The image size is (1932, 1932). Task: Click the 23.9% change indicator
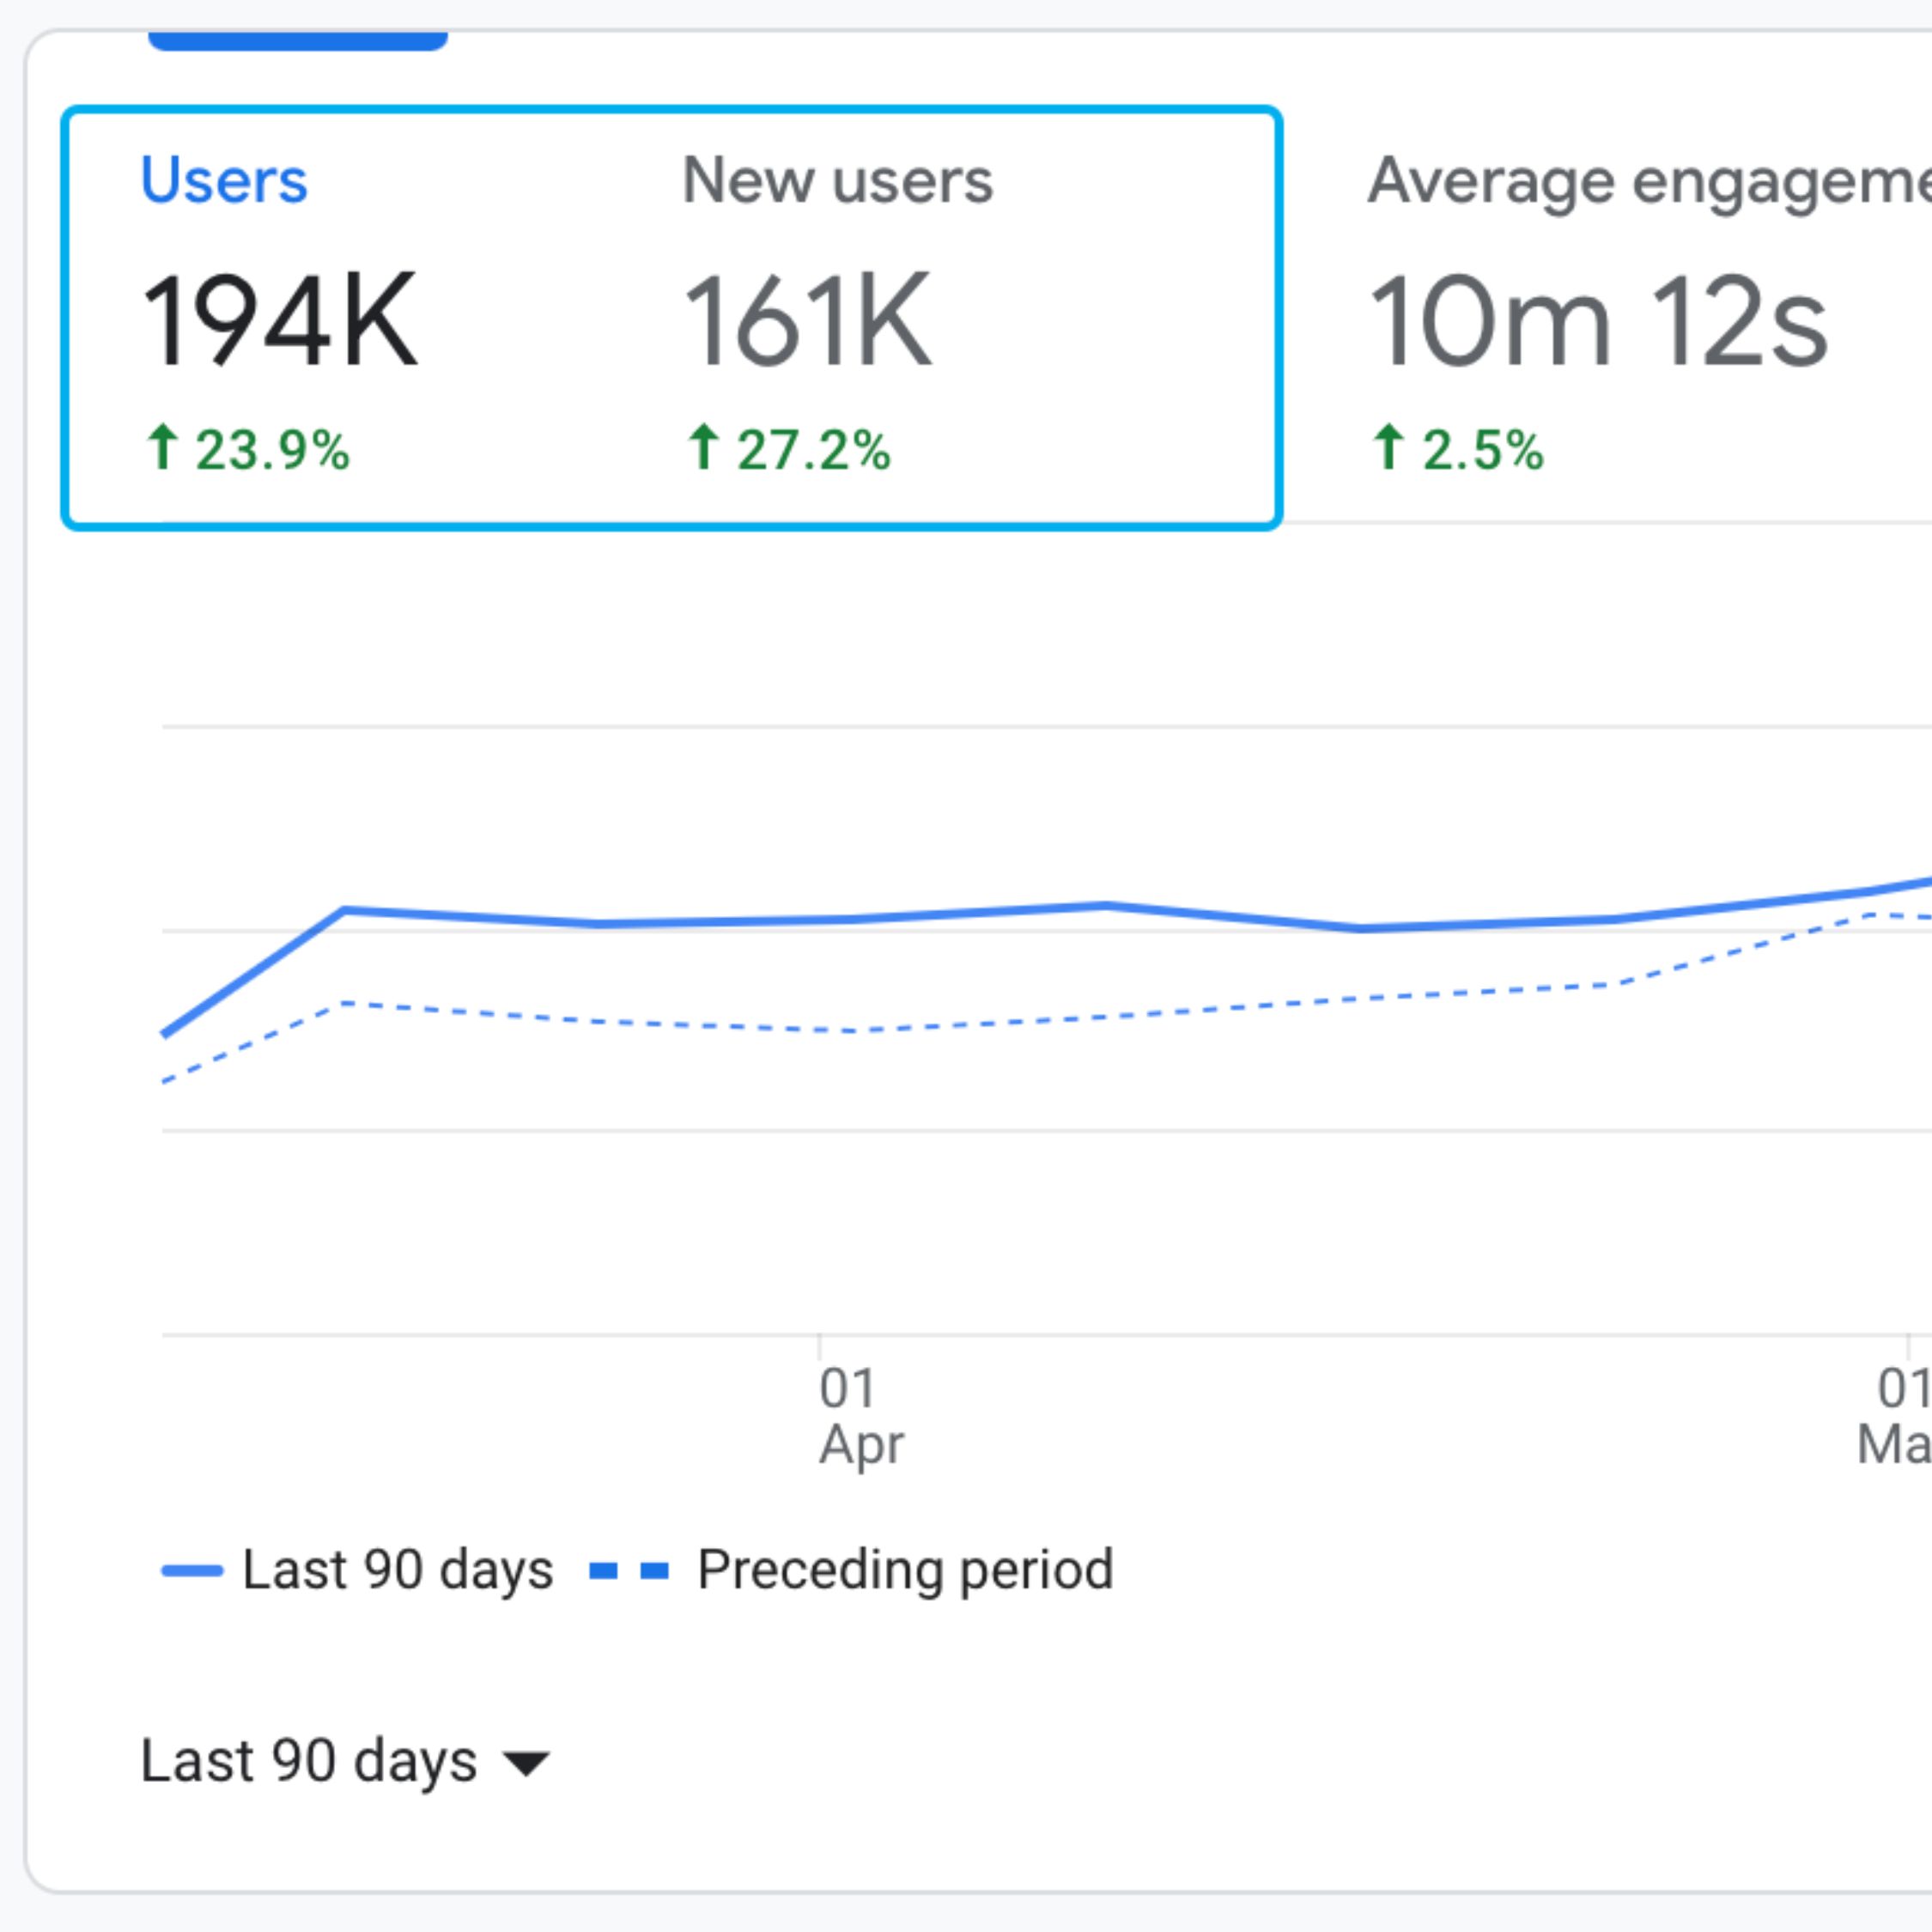pos(272,450)
